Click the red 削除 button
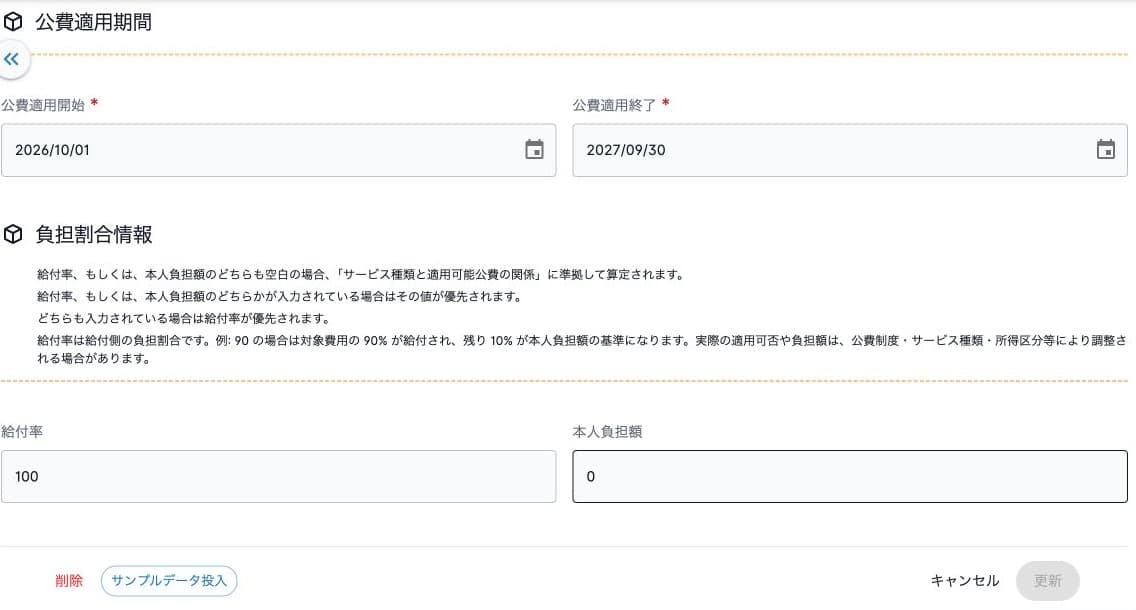1136x610 pixels. point(69,580)
